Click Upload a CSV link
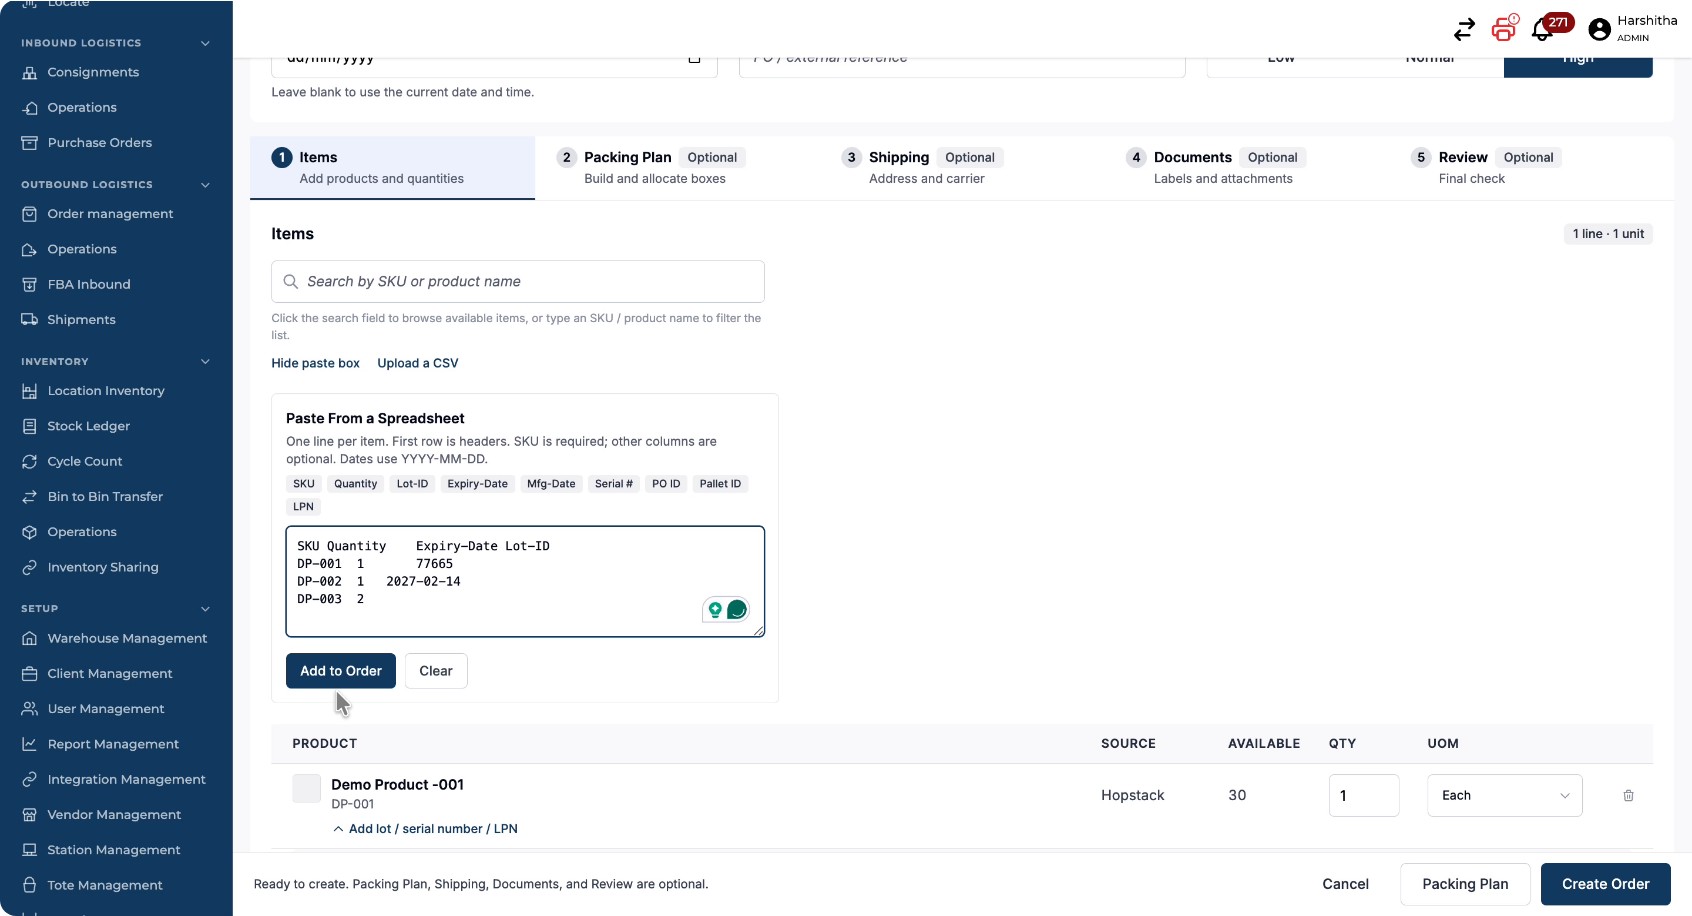This screenshot has height=916, width=1692. click(418, 363)
